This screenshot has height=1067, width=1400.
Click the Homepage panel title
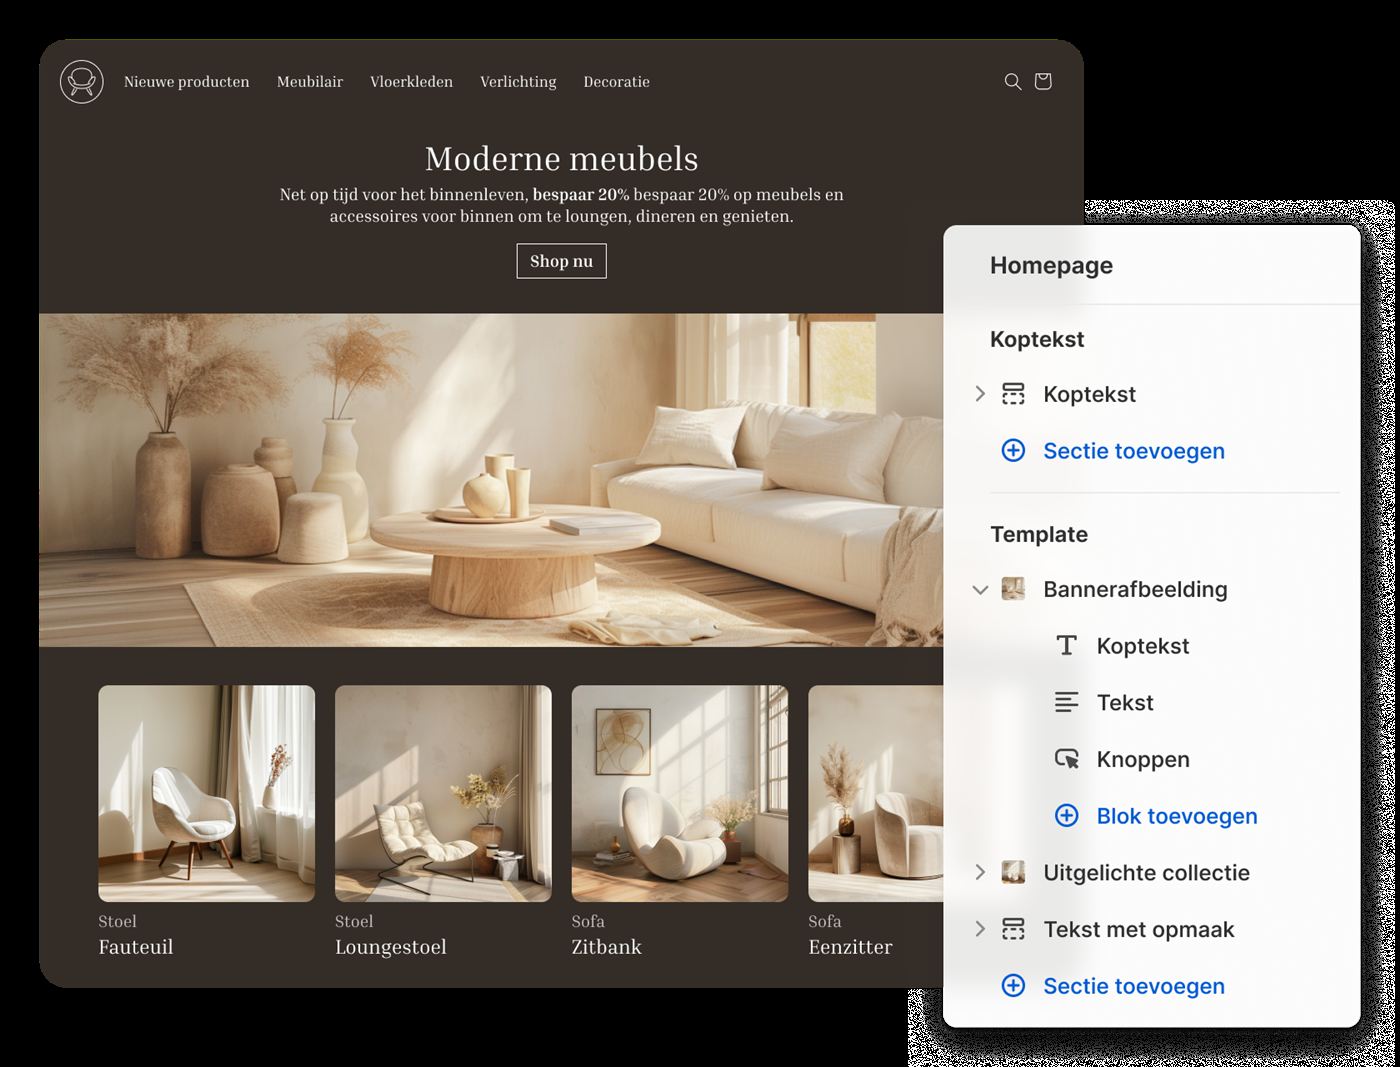[x=1051, y=265]
